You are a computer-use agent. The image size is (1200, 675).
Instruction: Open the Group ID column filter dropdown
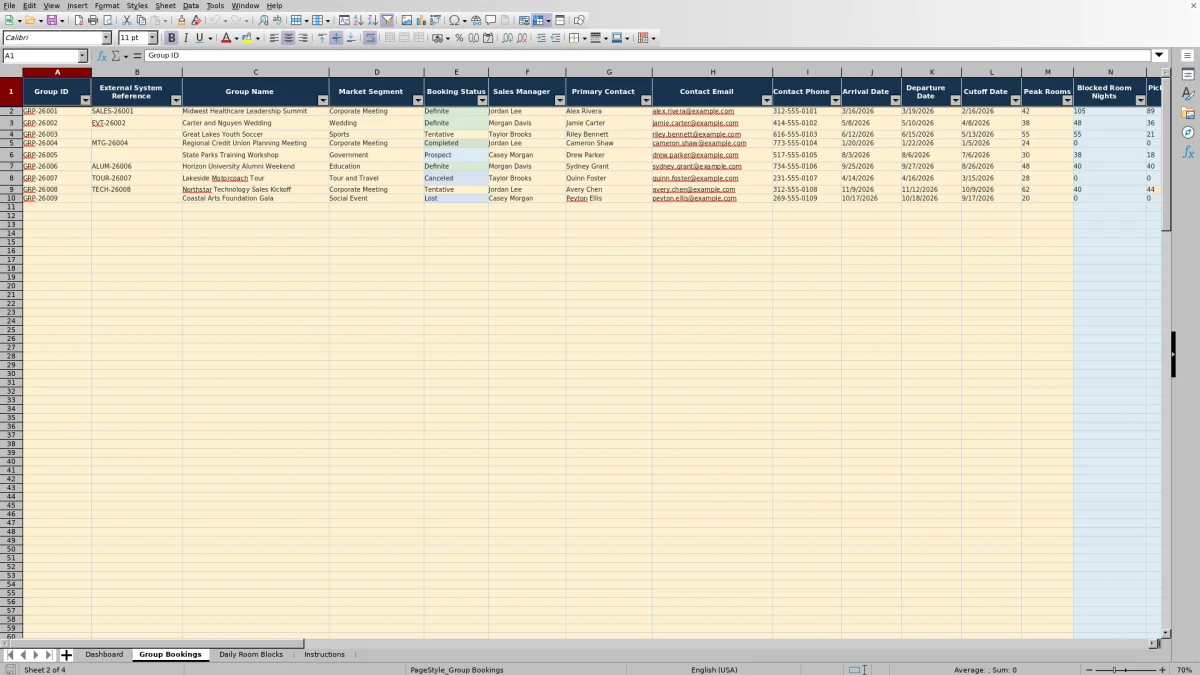85,100
